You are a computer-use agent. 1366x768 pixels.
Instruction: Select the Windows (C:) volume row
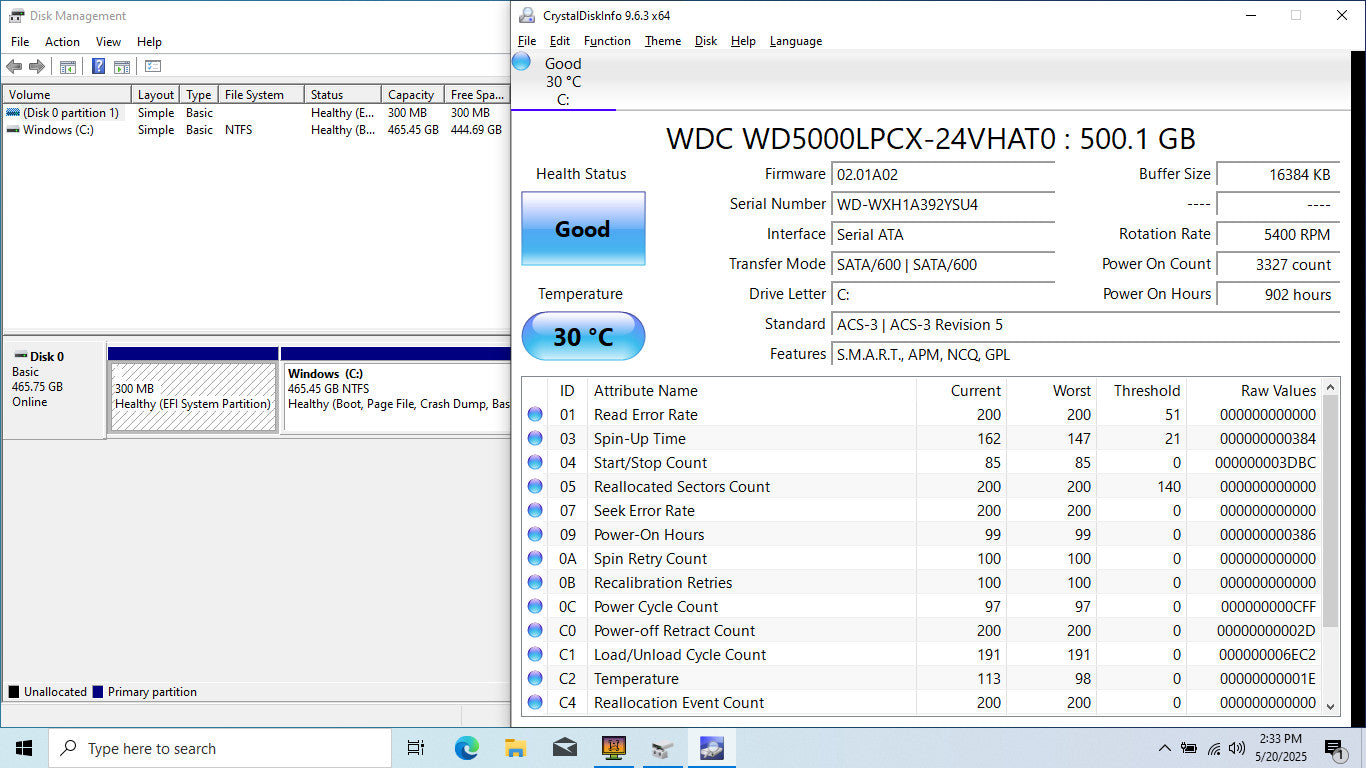60,130
